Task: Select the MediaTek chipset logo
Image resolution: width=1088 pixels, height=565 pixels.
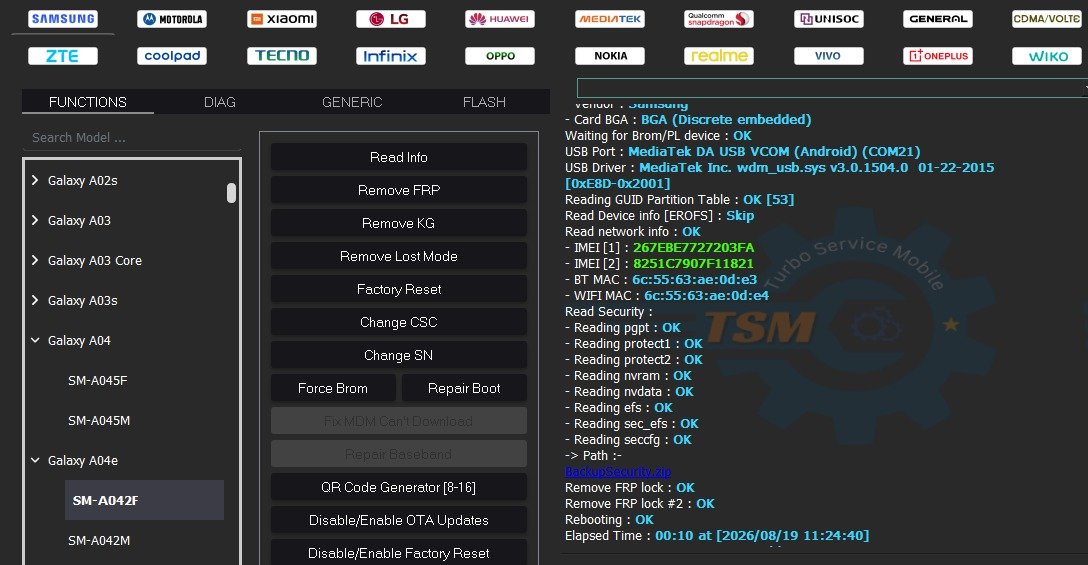Action: point(610,19)
